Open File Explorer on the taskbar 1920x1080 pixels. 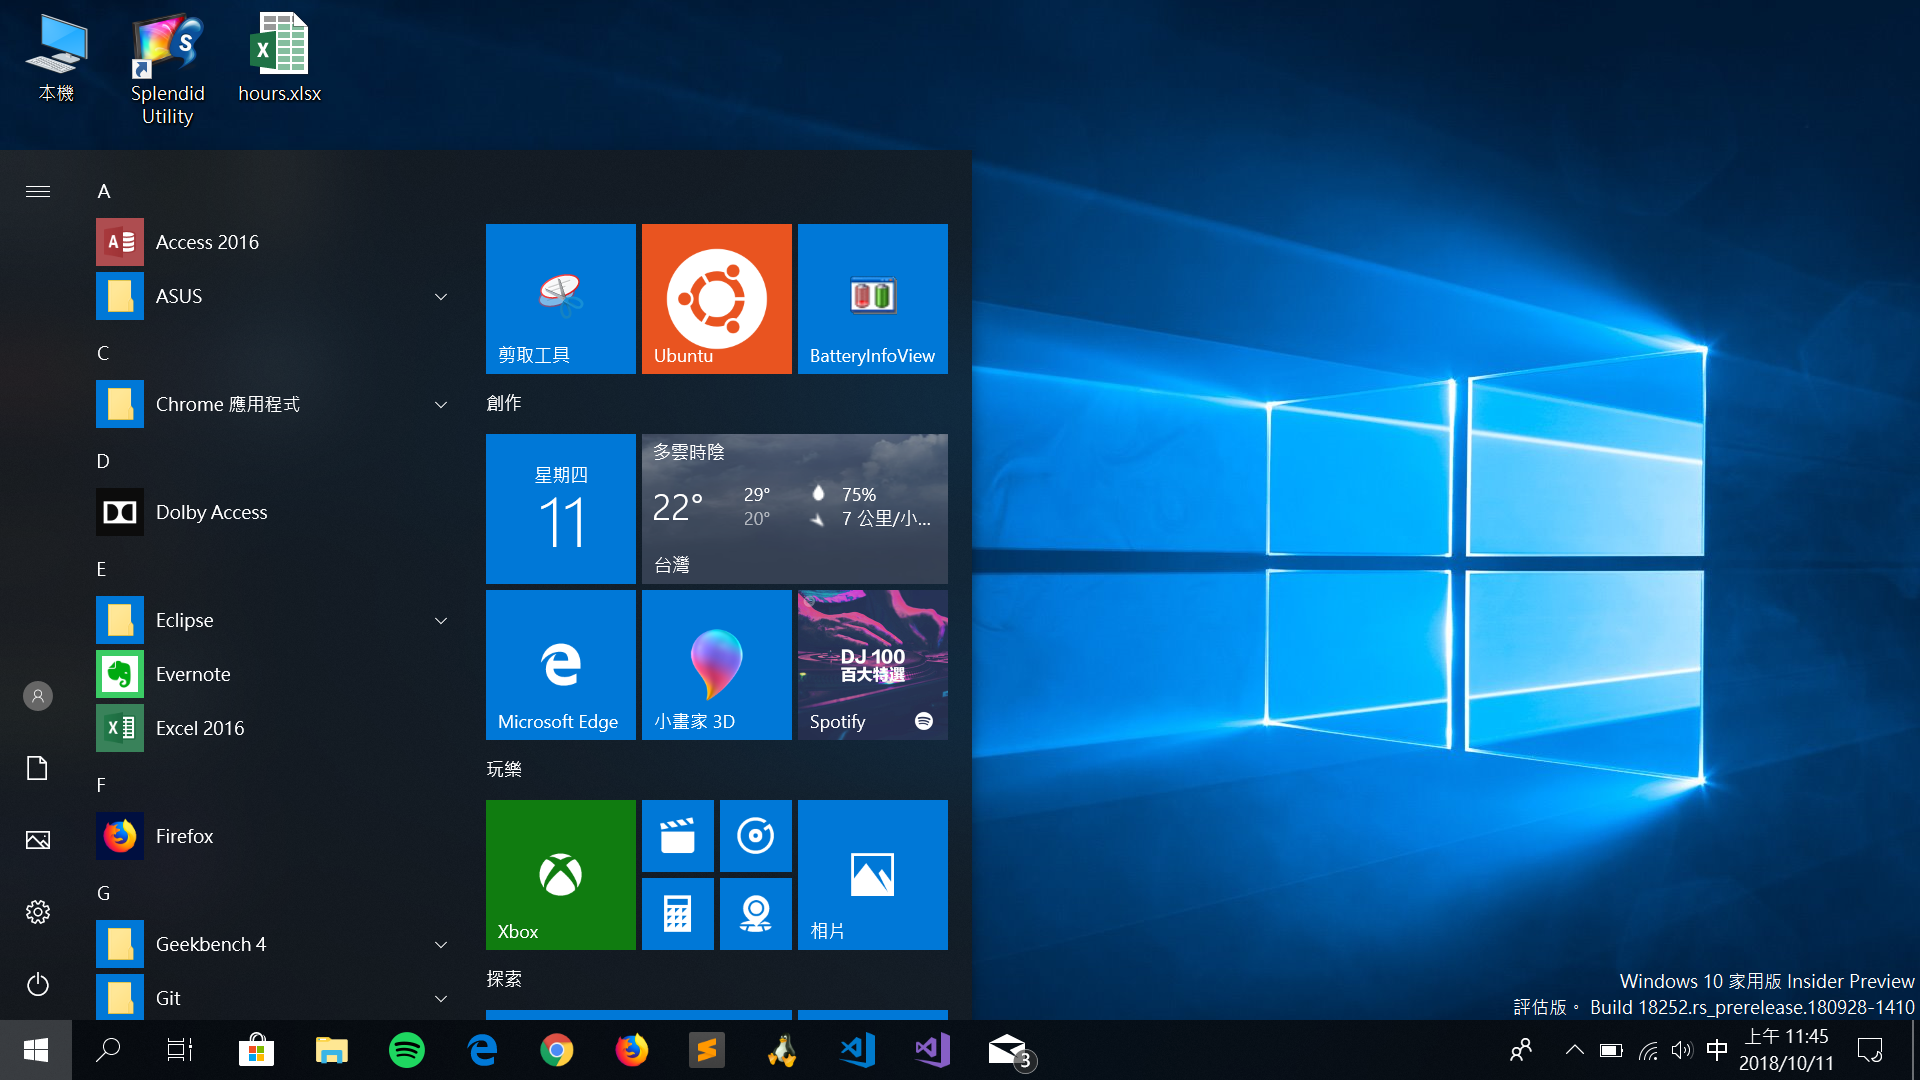332,1050
